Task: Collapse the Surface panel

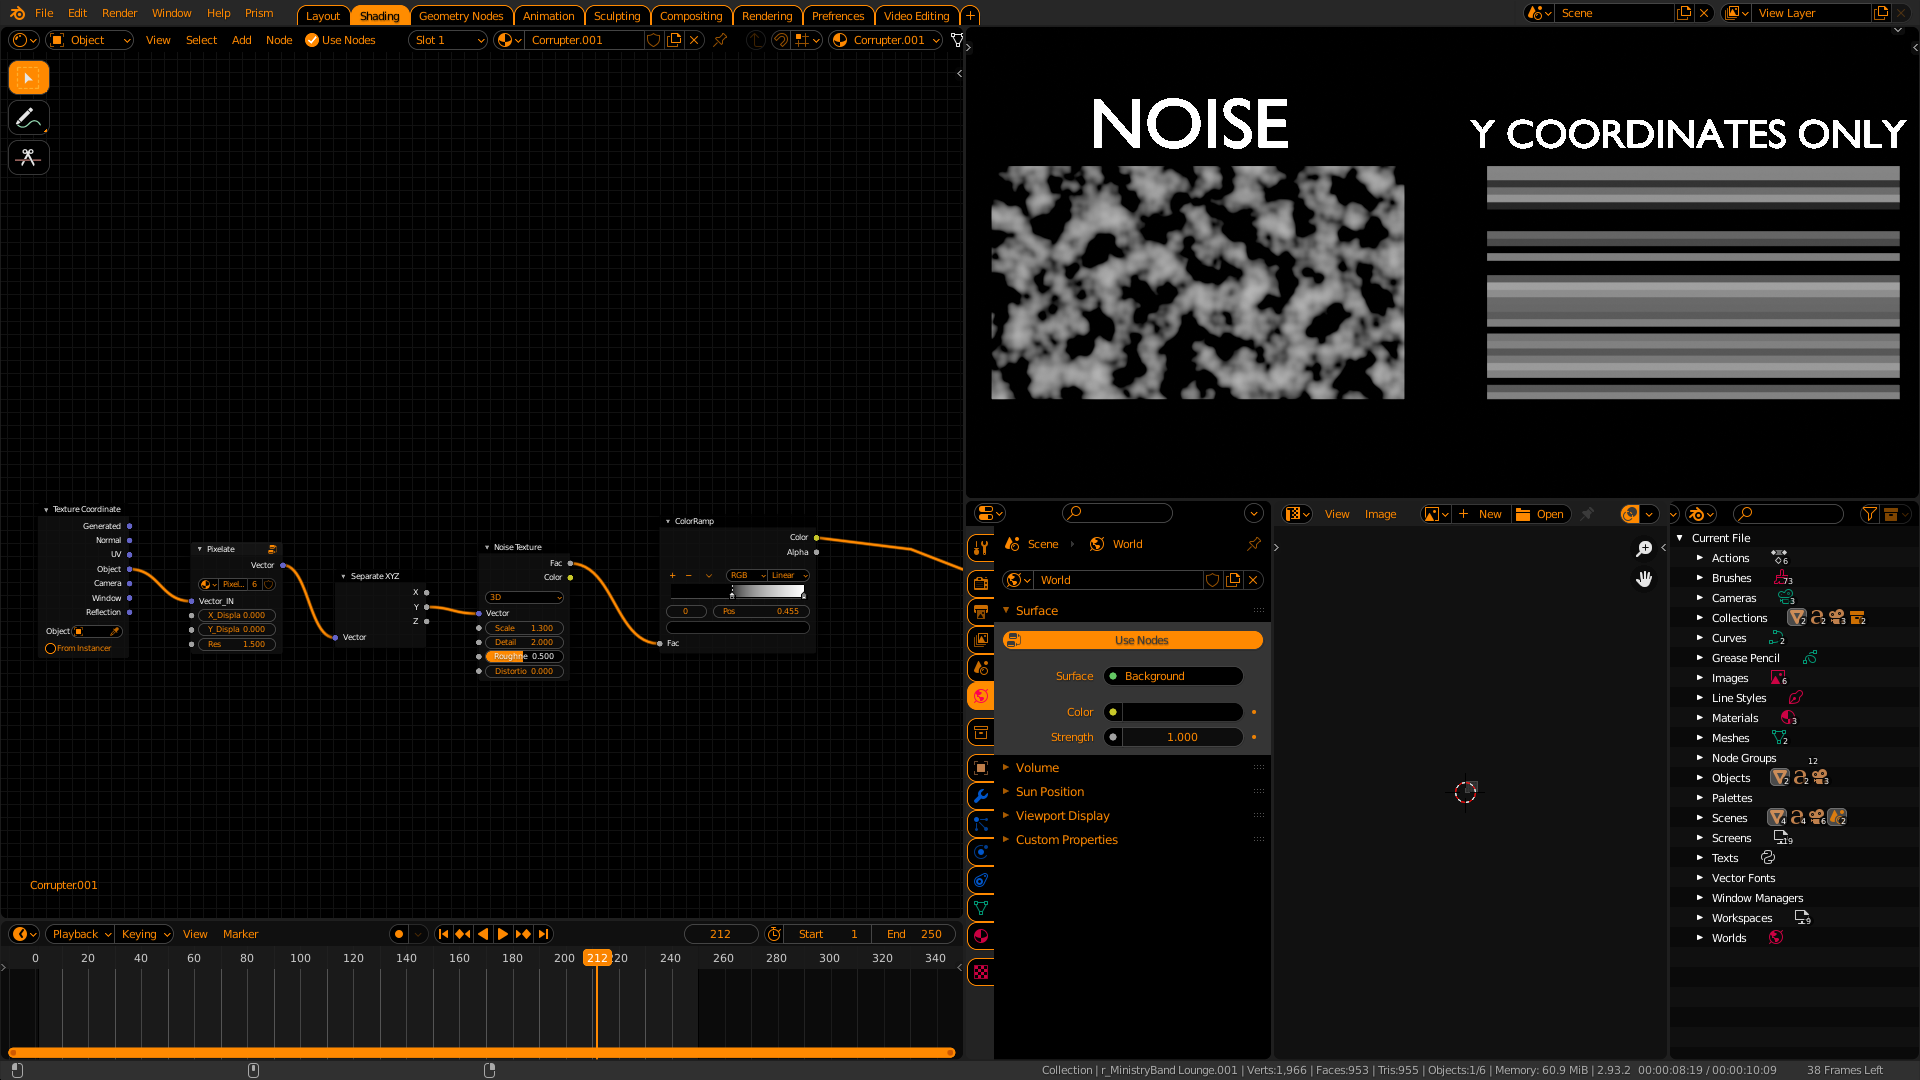Action: tap(1036, 611)
